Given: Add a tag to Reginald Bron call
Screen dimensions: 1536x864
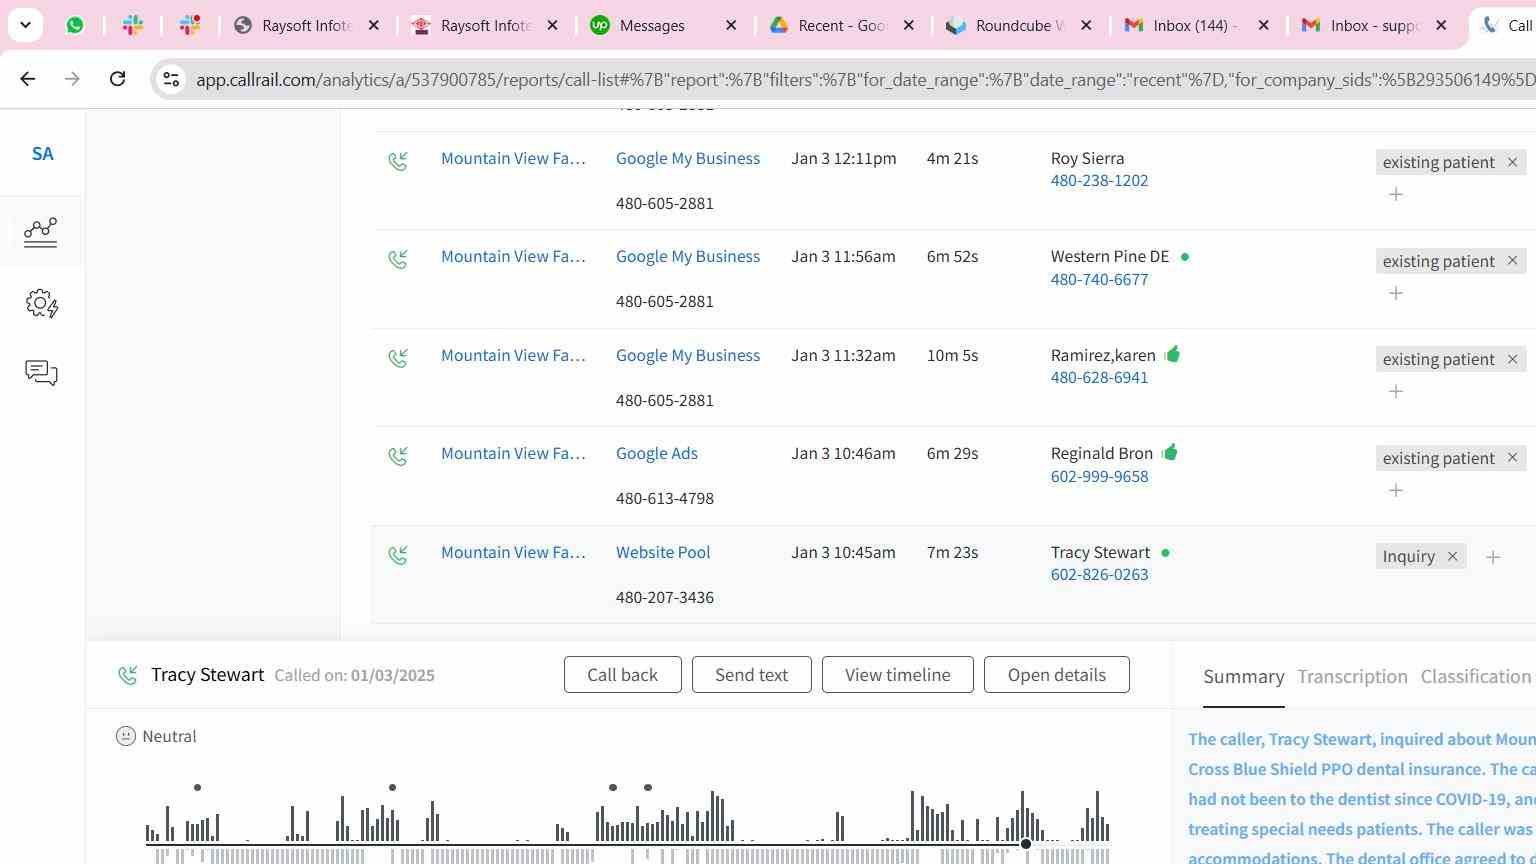Looking at the screenshot, I should (x=1396, y=490).
